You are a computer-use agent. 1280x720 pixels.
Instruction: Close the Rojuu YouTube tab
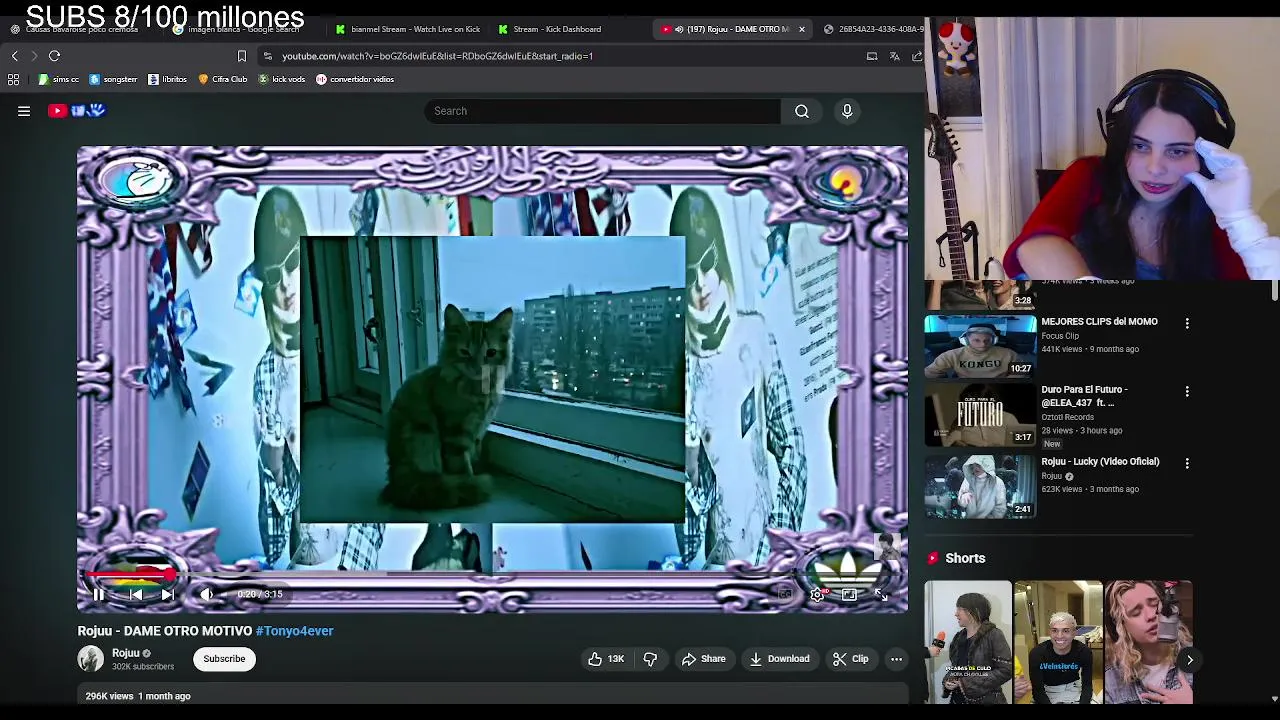pos(801,29)
